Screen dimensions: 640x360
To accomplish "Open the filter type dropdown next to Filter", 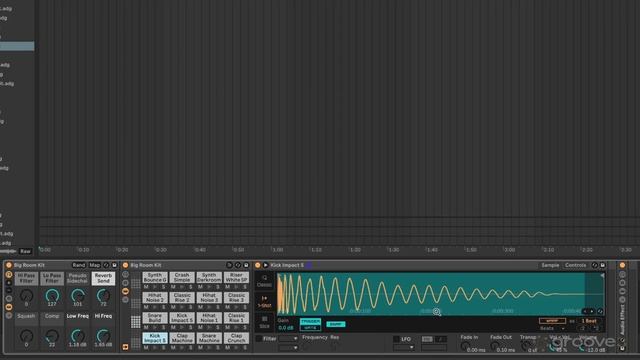I will click(288, 338).
